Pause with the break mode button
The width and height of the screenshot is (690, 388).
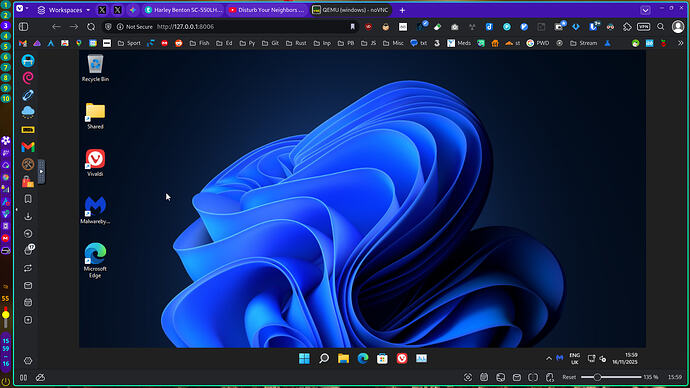23,377
